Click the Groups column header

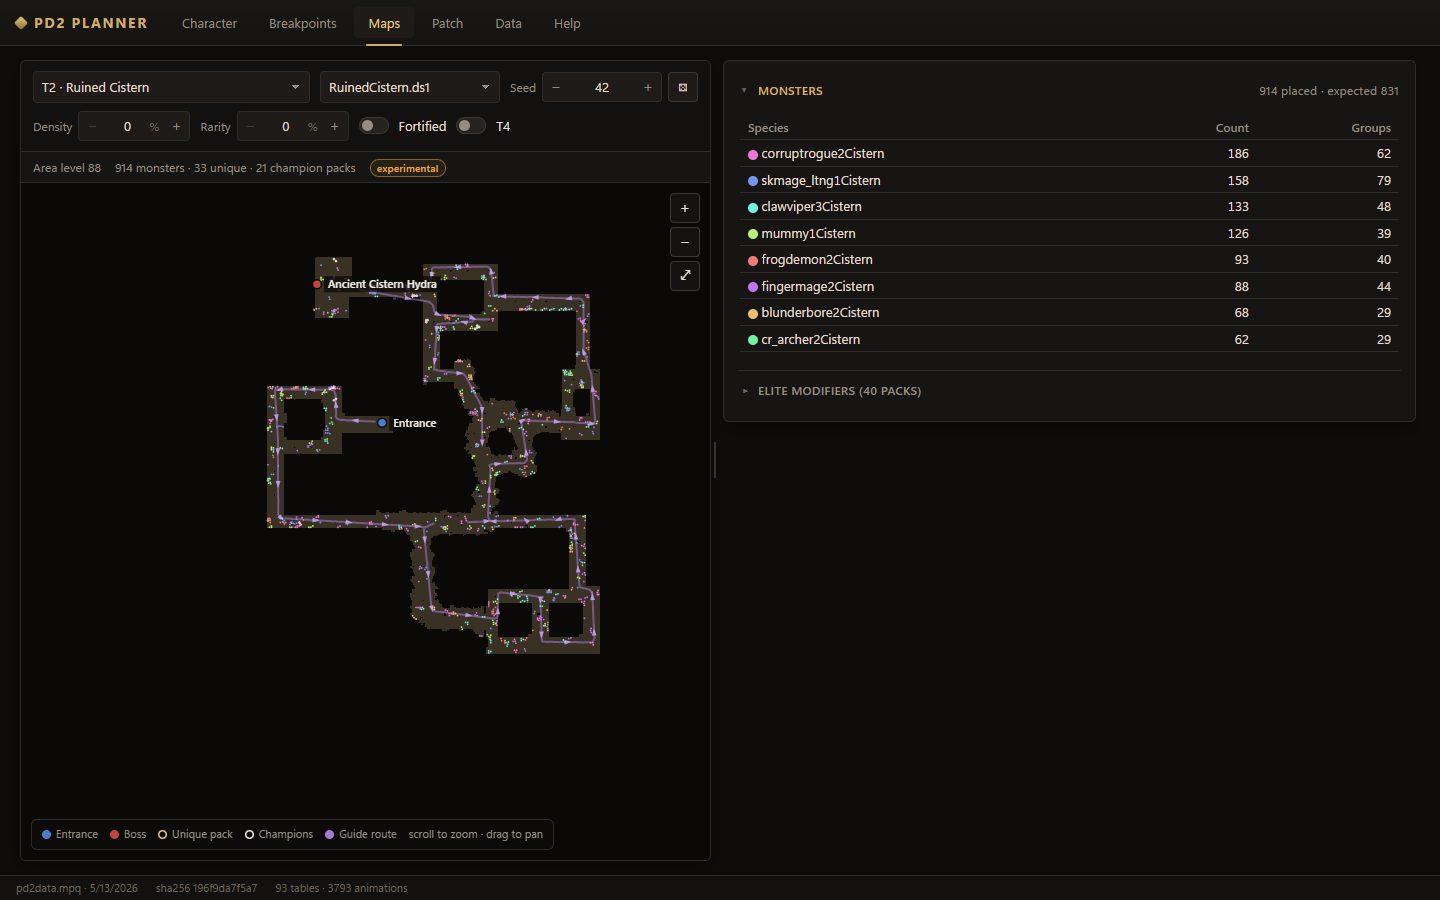[1371, 128]
